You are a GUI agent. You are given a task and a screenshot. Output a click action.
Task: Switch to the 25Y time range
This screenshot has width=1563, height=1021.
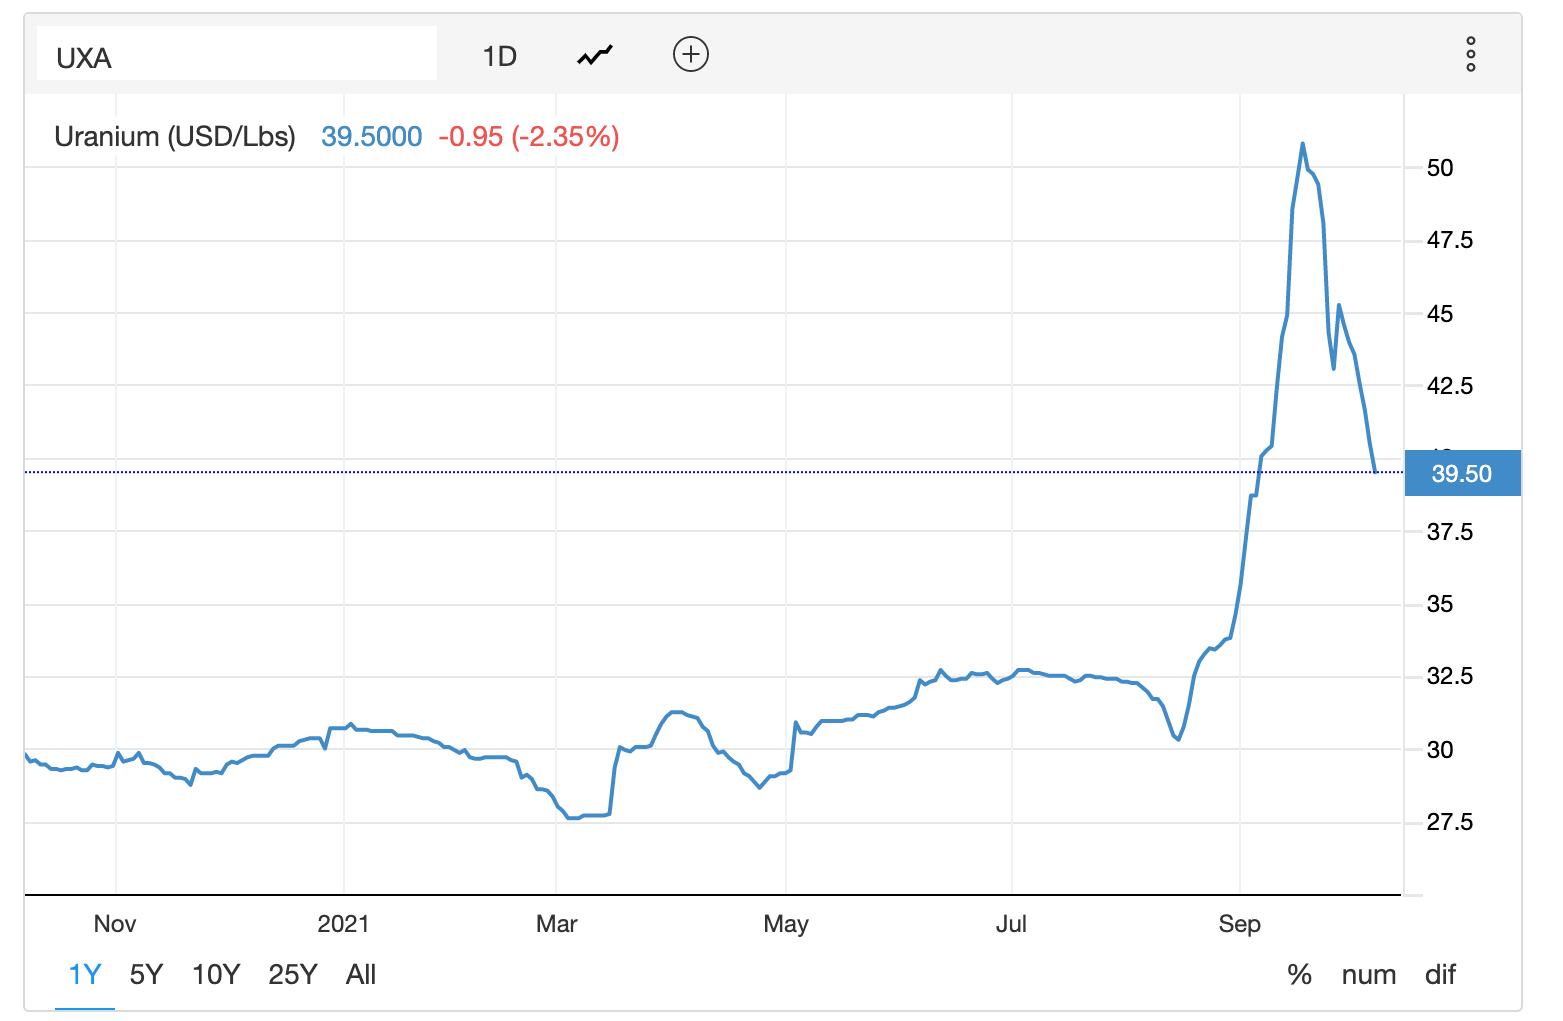tap(293, 974)
